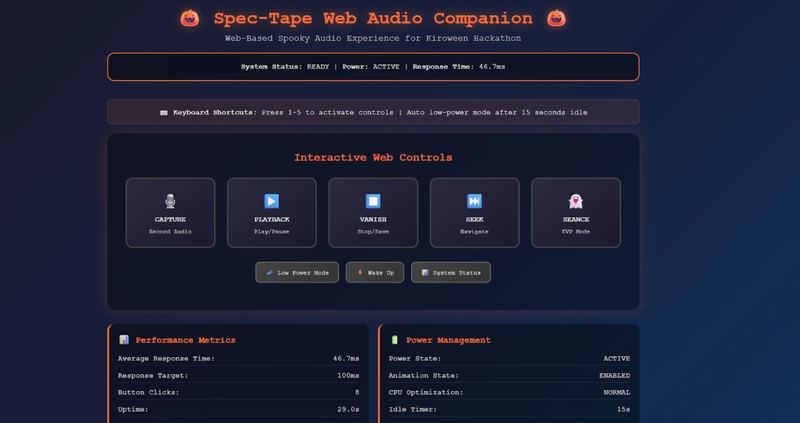The height and width of the screenshot is (423, 800).
Task: Click the system status banner at top
Action: point(373,67)
